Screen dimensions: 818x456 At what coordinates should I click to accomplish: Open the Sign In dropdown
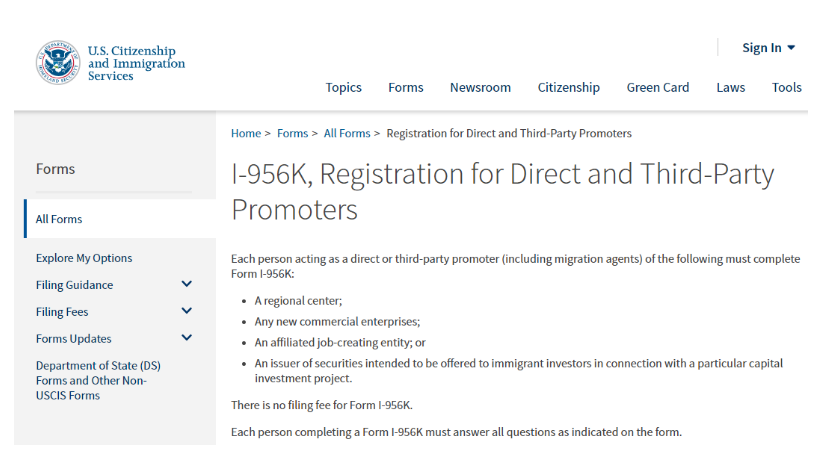[x=768, y=48]
